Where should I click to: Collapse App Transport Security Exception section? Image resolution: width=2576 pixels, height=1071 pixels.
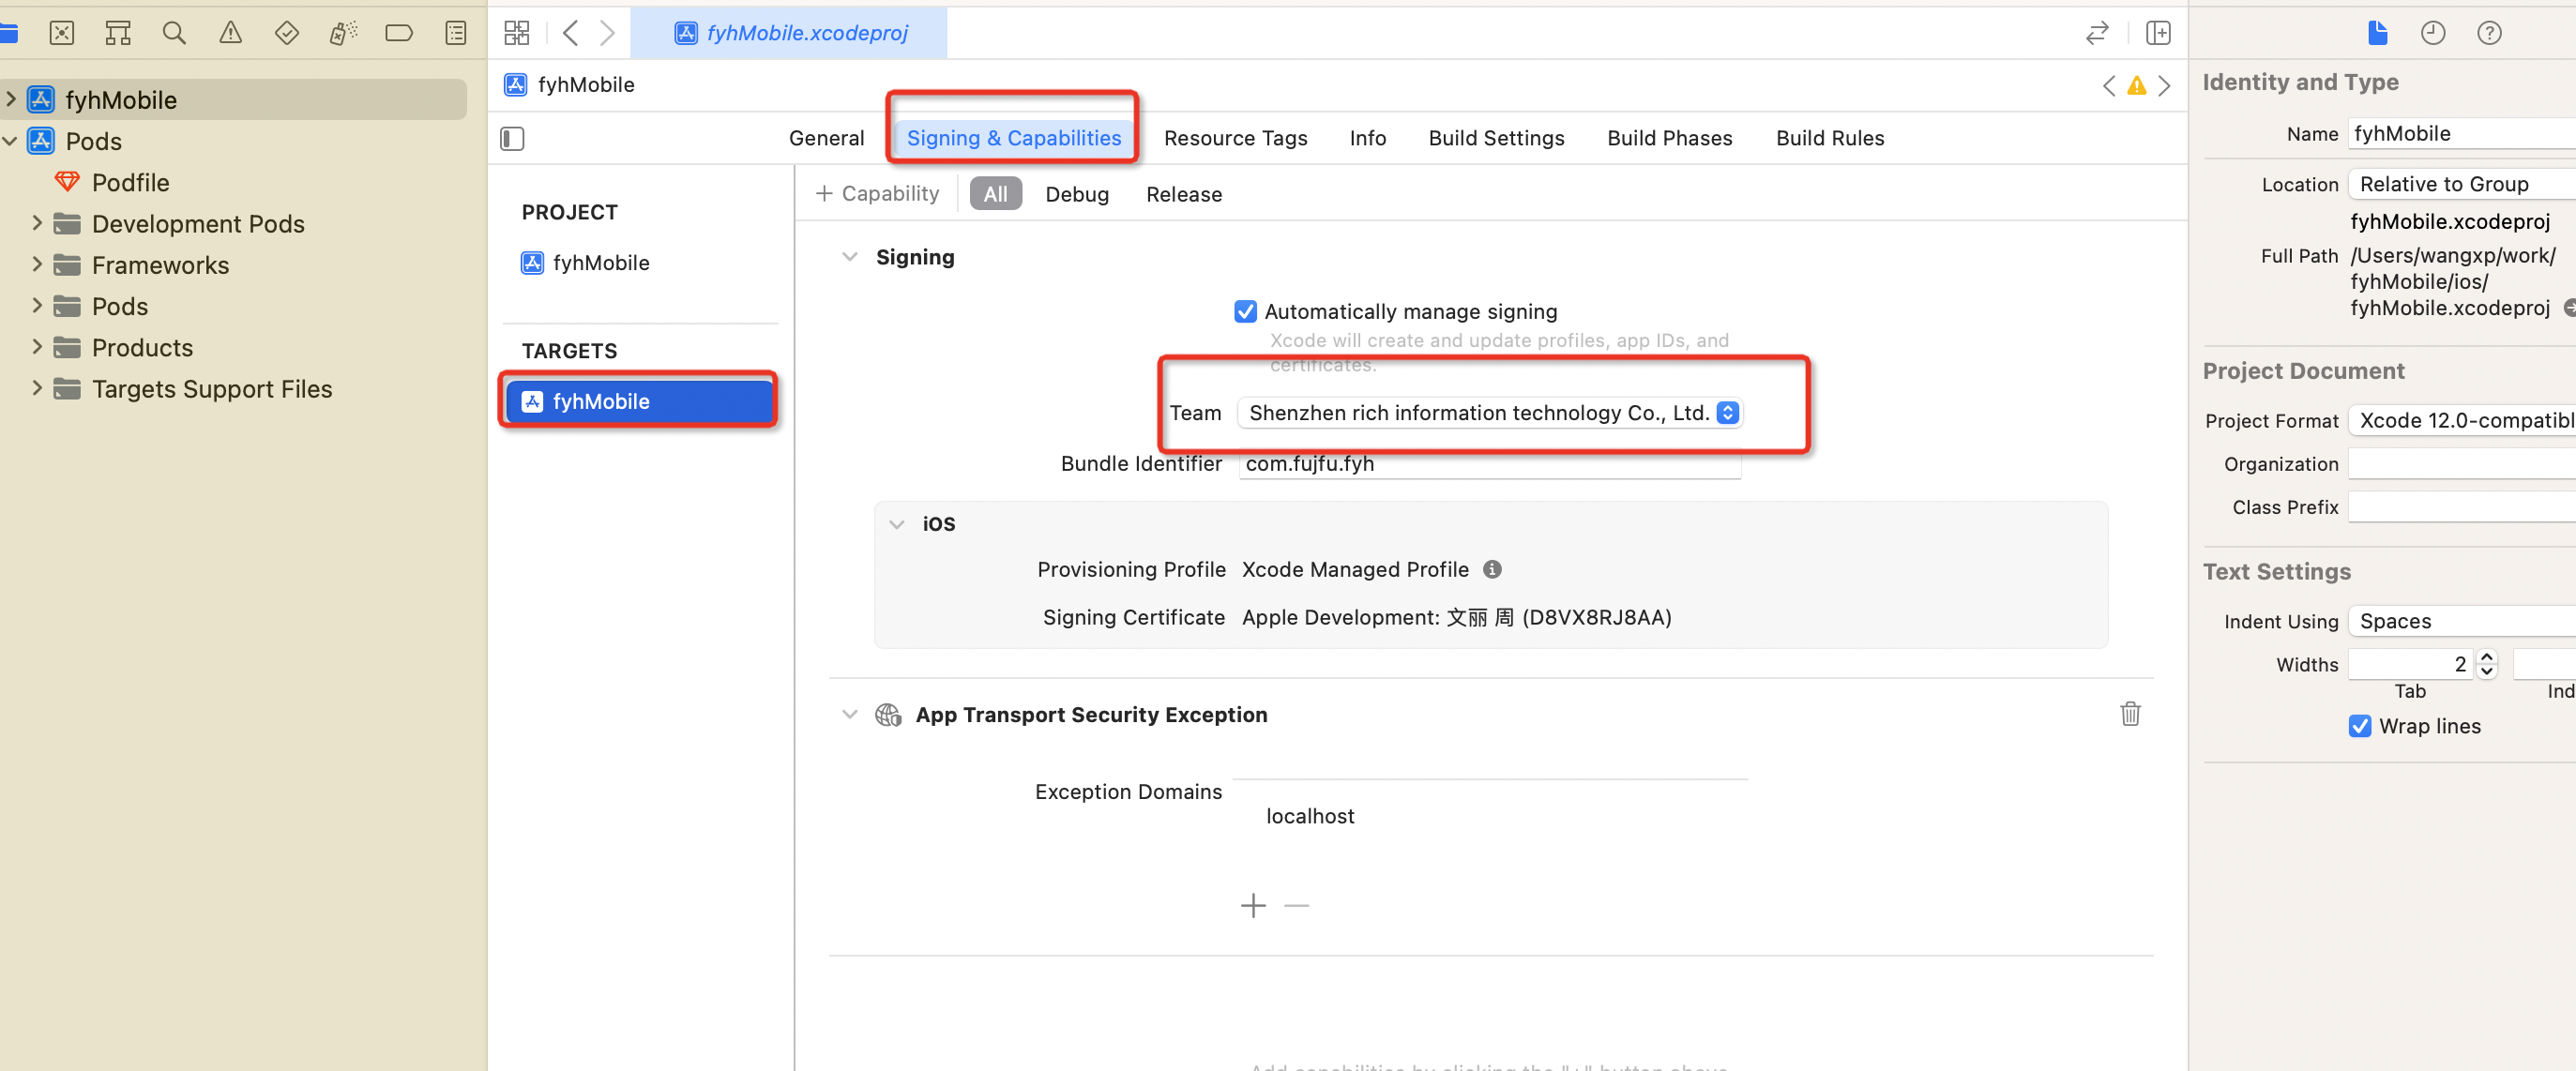click(x=850, y=714)
